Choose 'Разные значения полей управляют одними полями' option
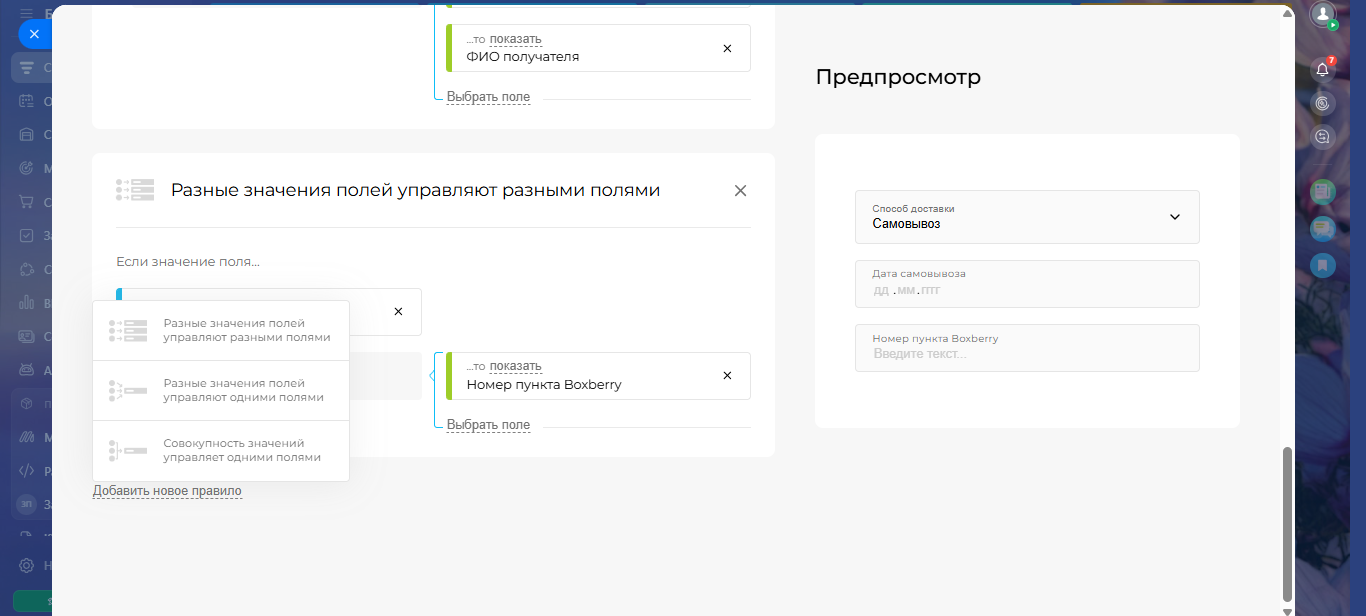This screenshot has width=1366, height=616. pos(221,390)
